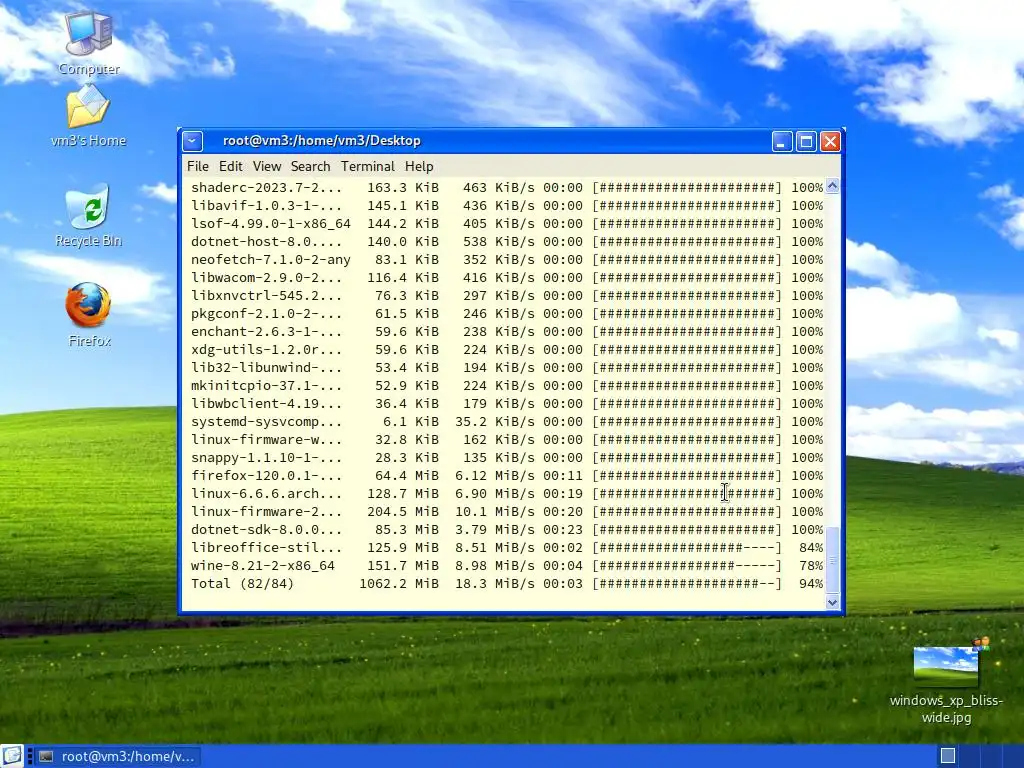Click the pkgconf-2.1.0-2-... package name

point(266,313)
